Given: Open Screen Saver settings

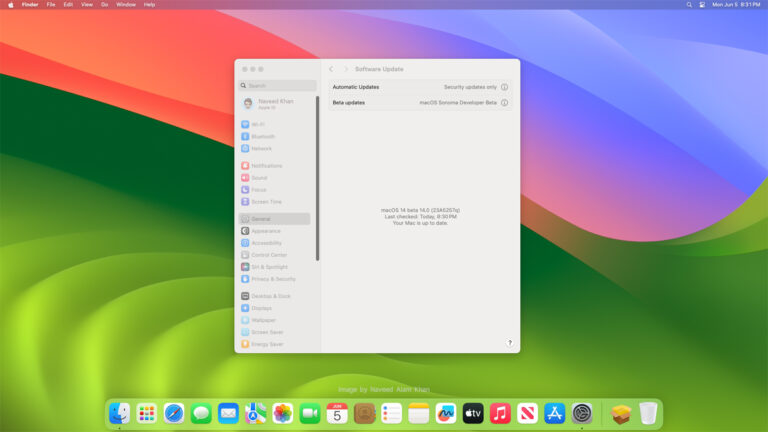Looking at the screenshot, I should click(263, 332).
